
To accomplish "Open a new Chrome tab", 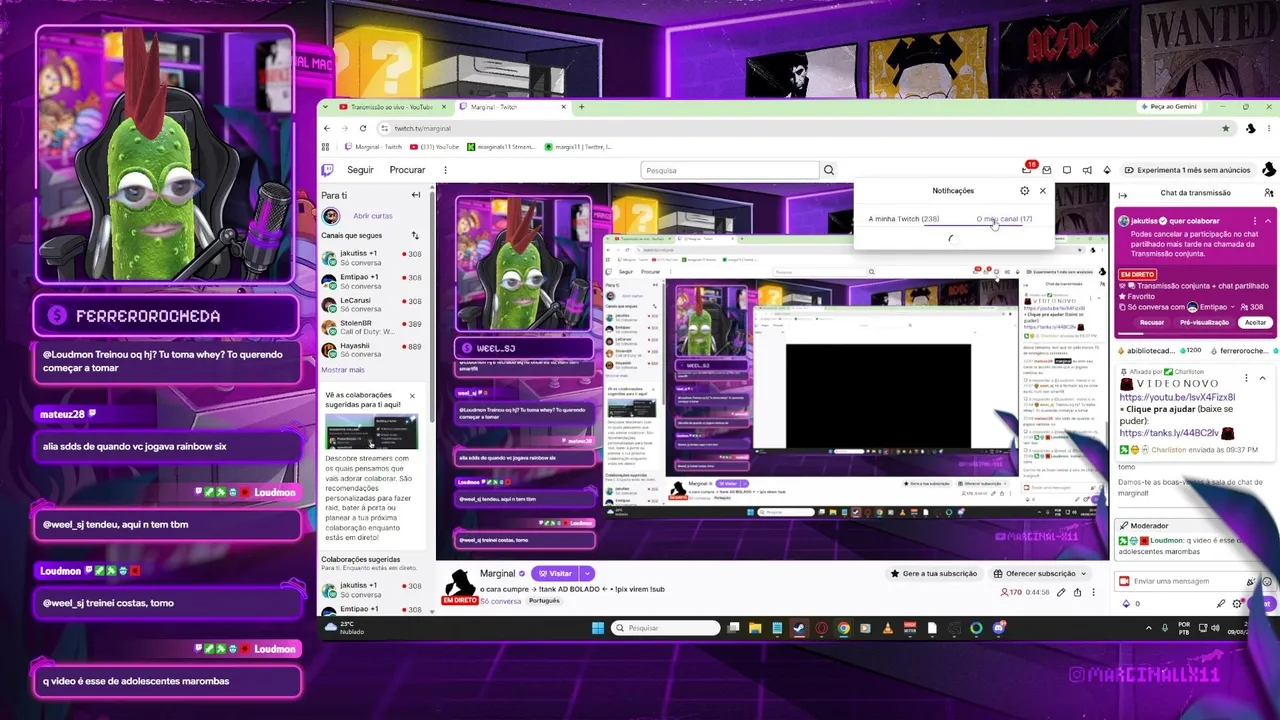I will pos(582,107).
